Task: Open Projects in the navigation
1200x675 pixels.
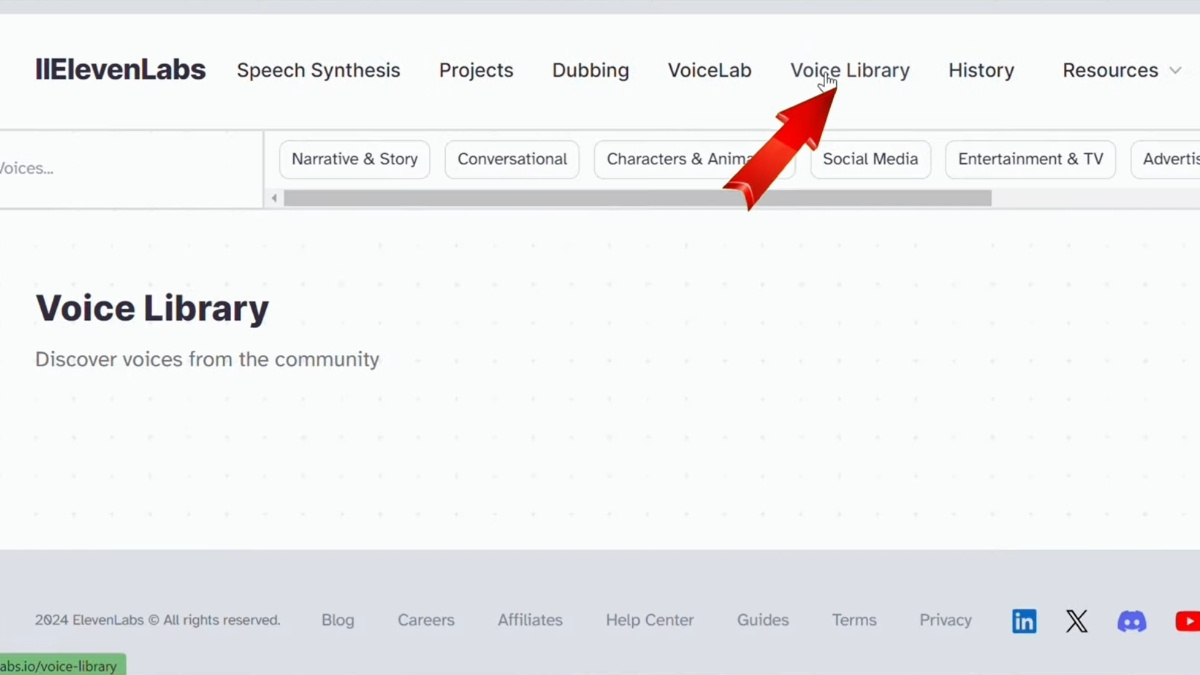Action: click(x=476, y=70)
